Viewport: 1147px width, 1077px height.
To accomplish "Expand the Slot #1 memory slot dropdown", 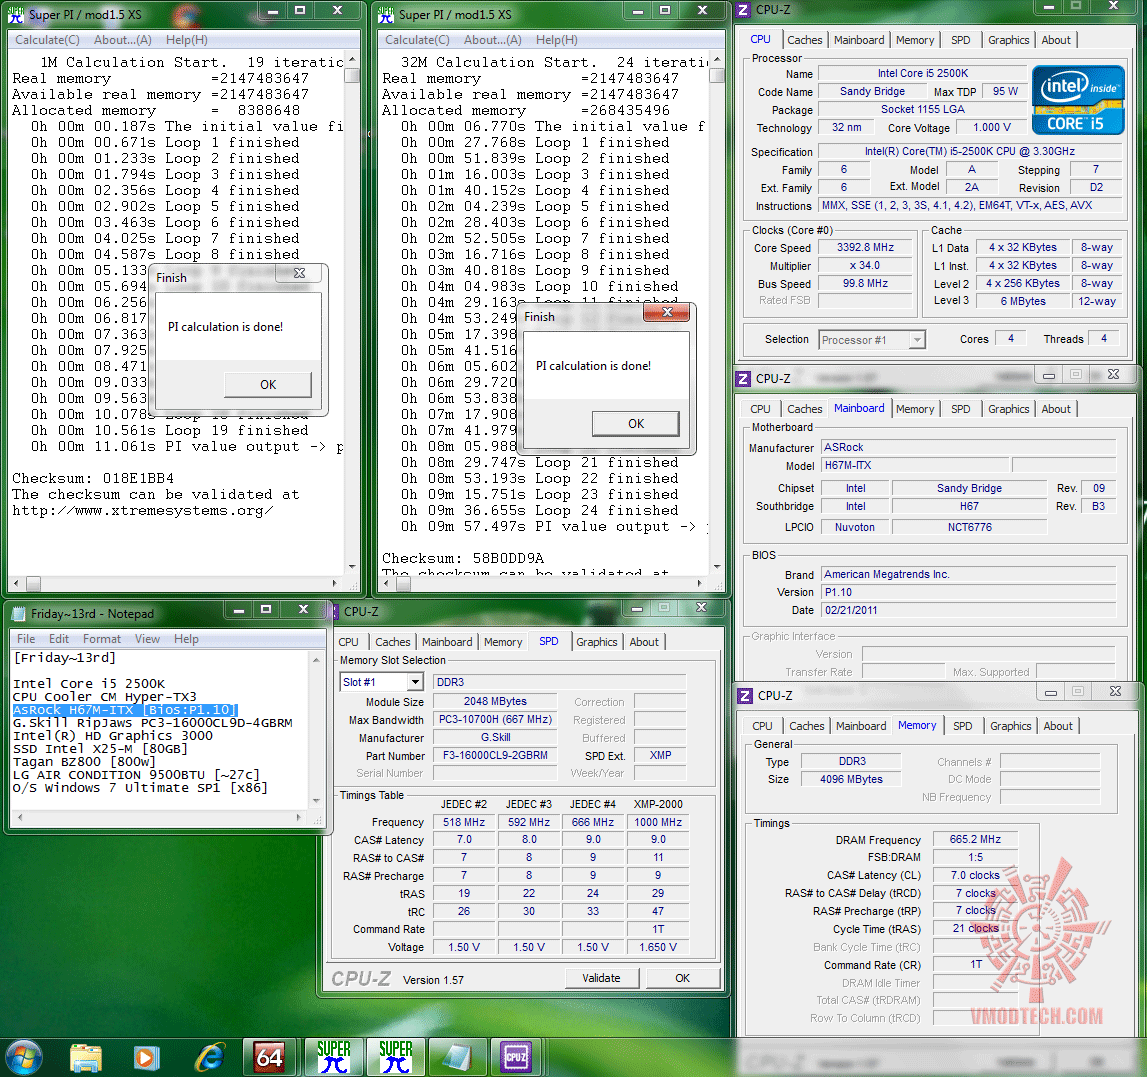I will pyautogui.click(x=414, y=682).
